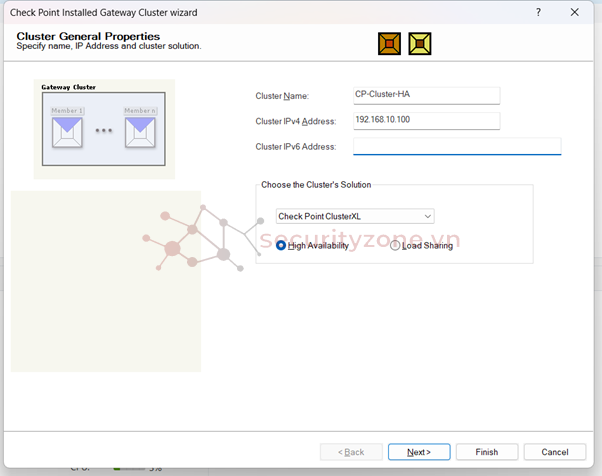602x476 pixels.
Task: Click the Cluster Name input field
Action: coord(427,96)
